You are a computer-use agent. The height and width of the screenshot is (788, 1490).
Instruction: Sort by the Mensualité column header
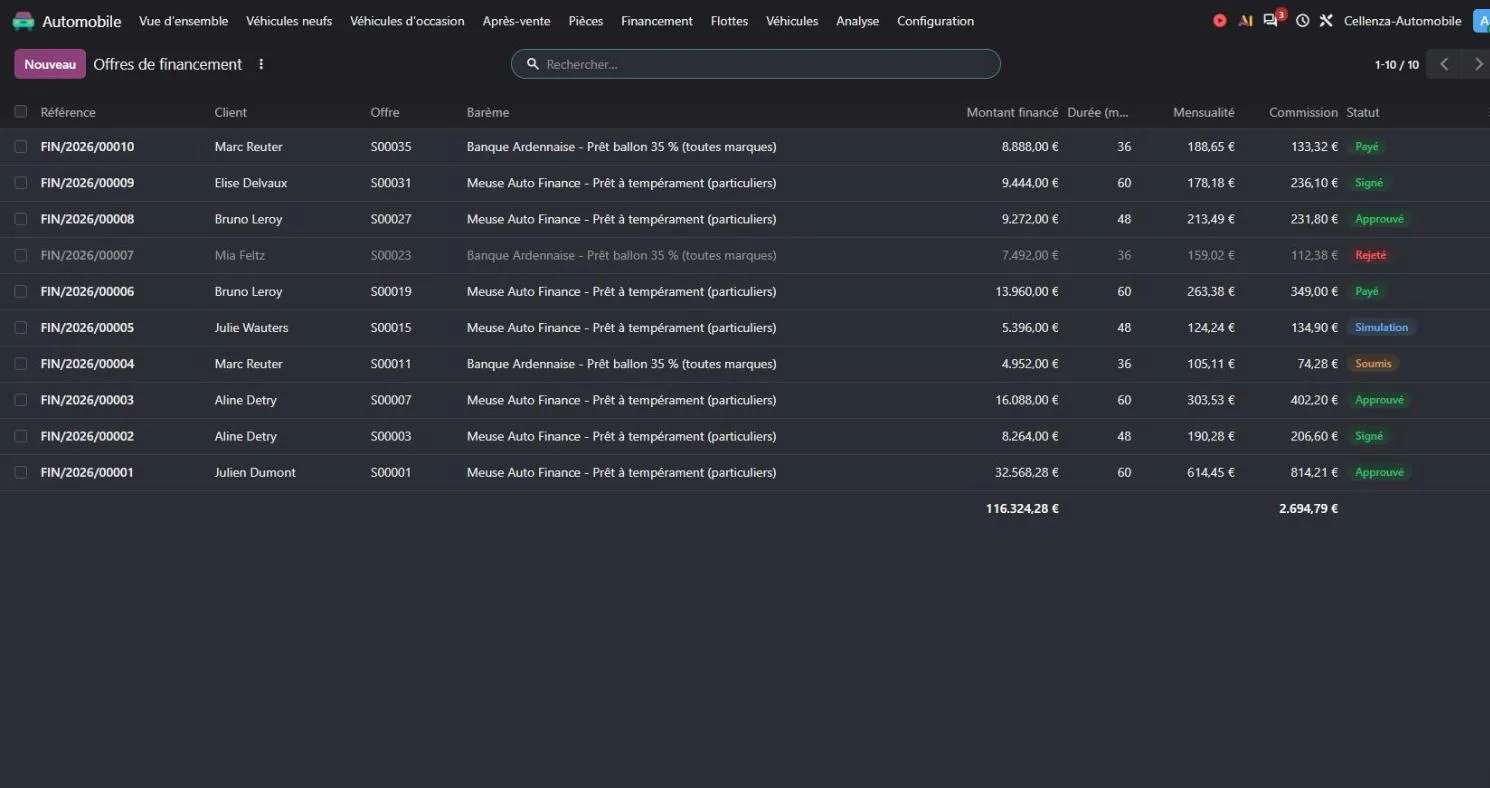(1204, 112)
